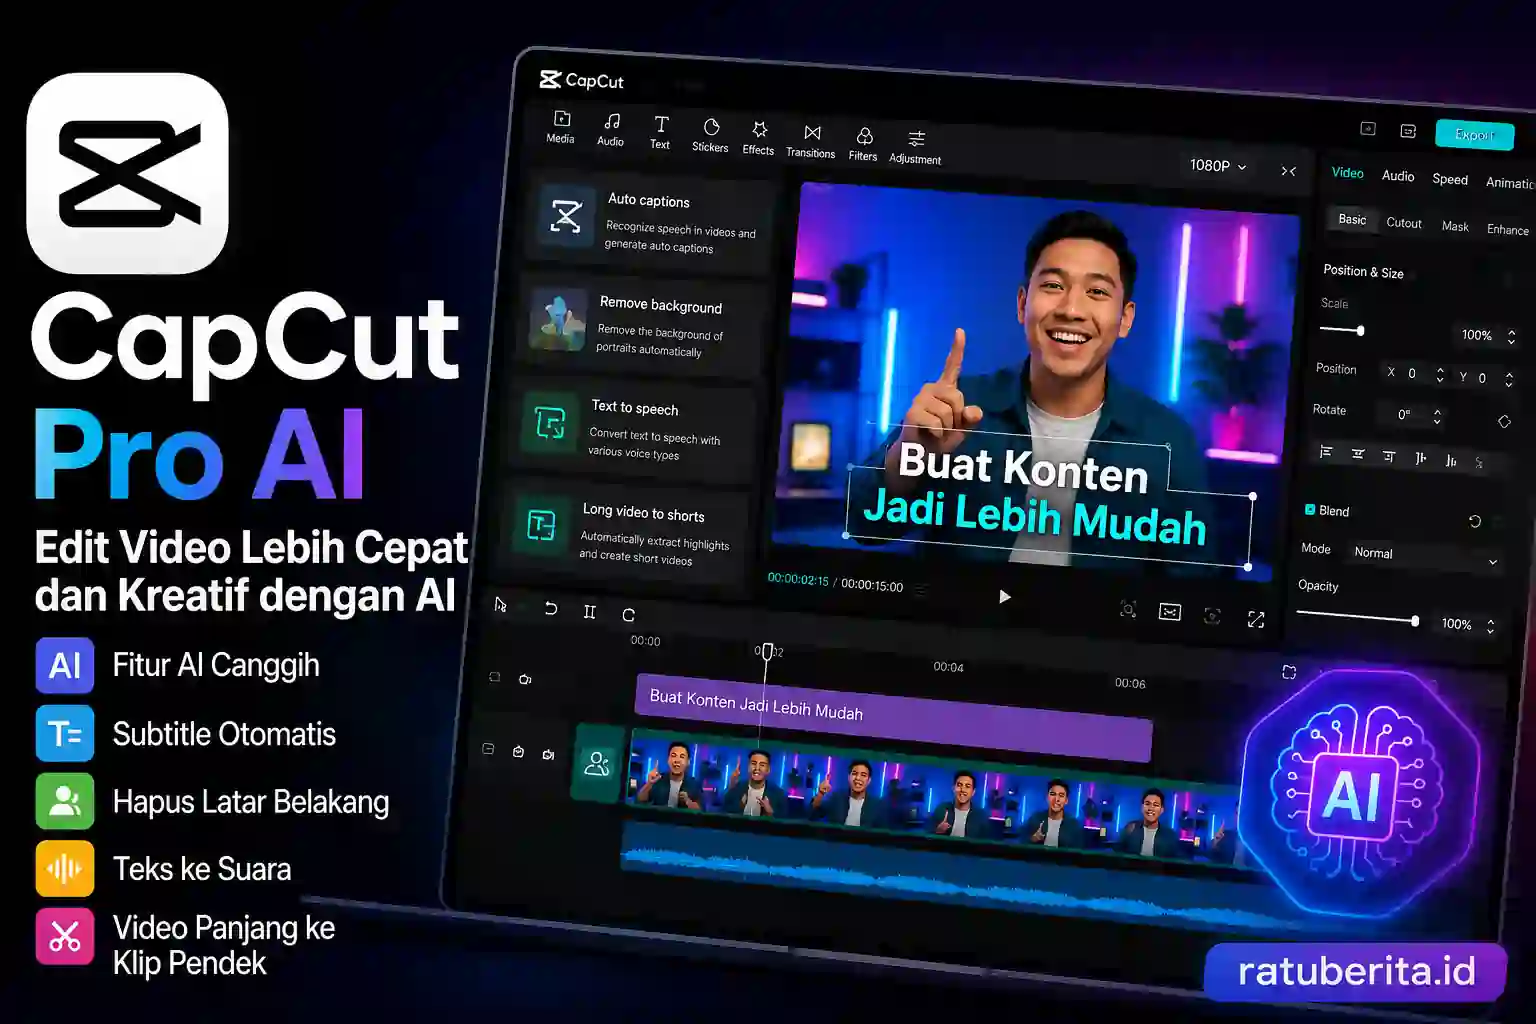Select the Mask sub-tab
This screenshot has height=1024, width=1536.
(x=1455, y=226)
